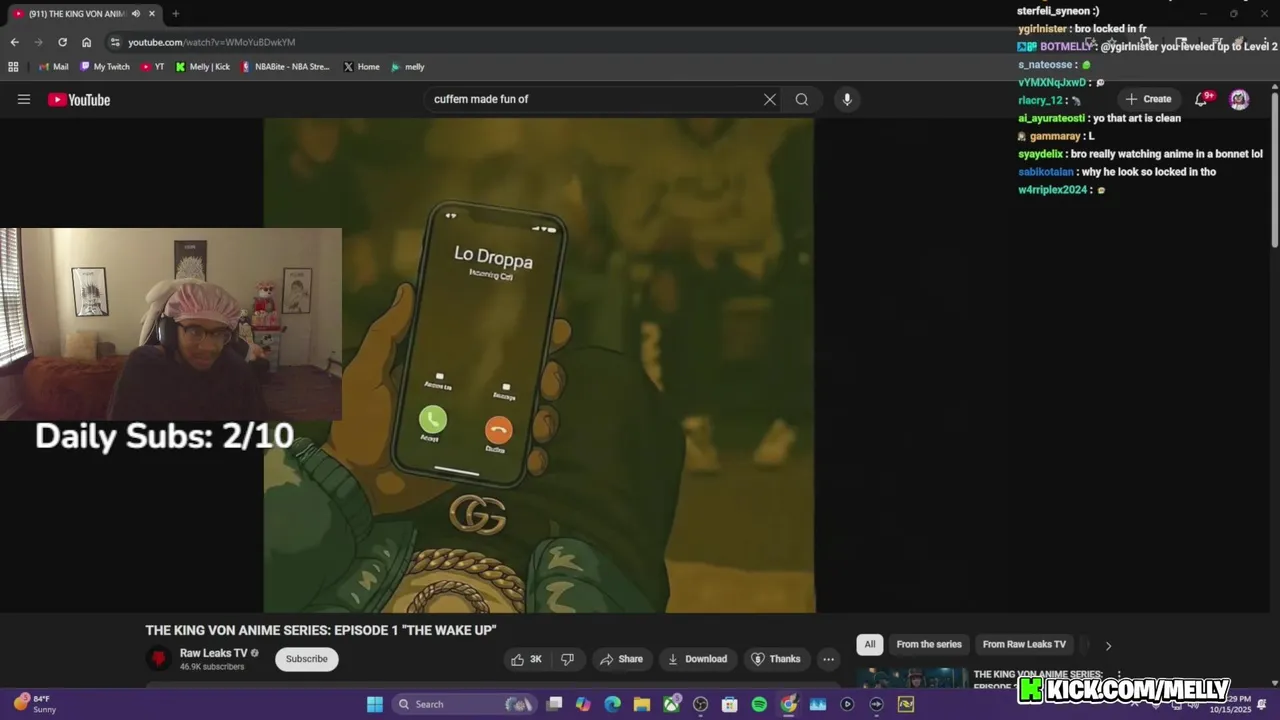Open the browser apps grid shortcut

pos(13,67)
